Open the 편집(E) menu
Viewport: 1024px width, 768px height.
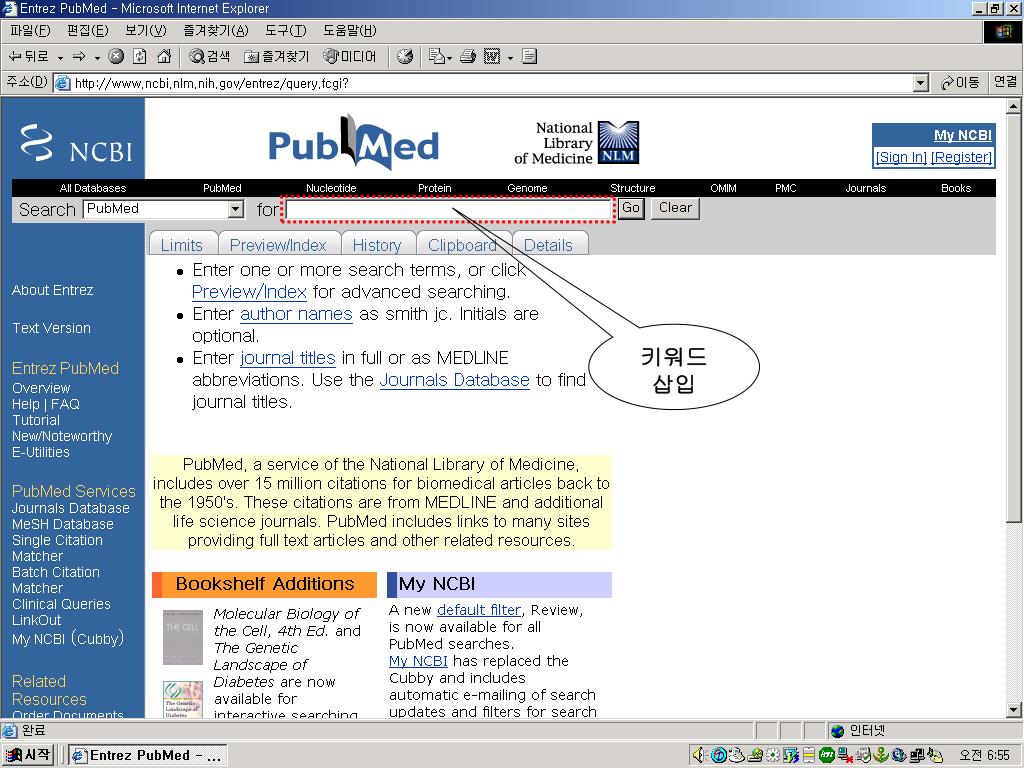(88, 31)
